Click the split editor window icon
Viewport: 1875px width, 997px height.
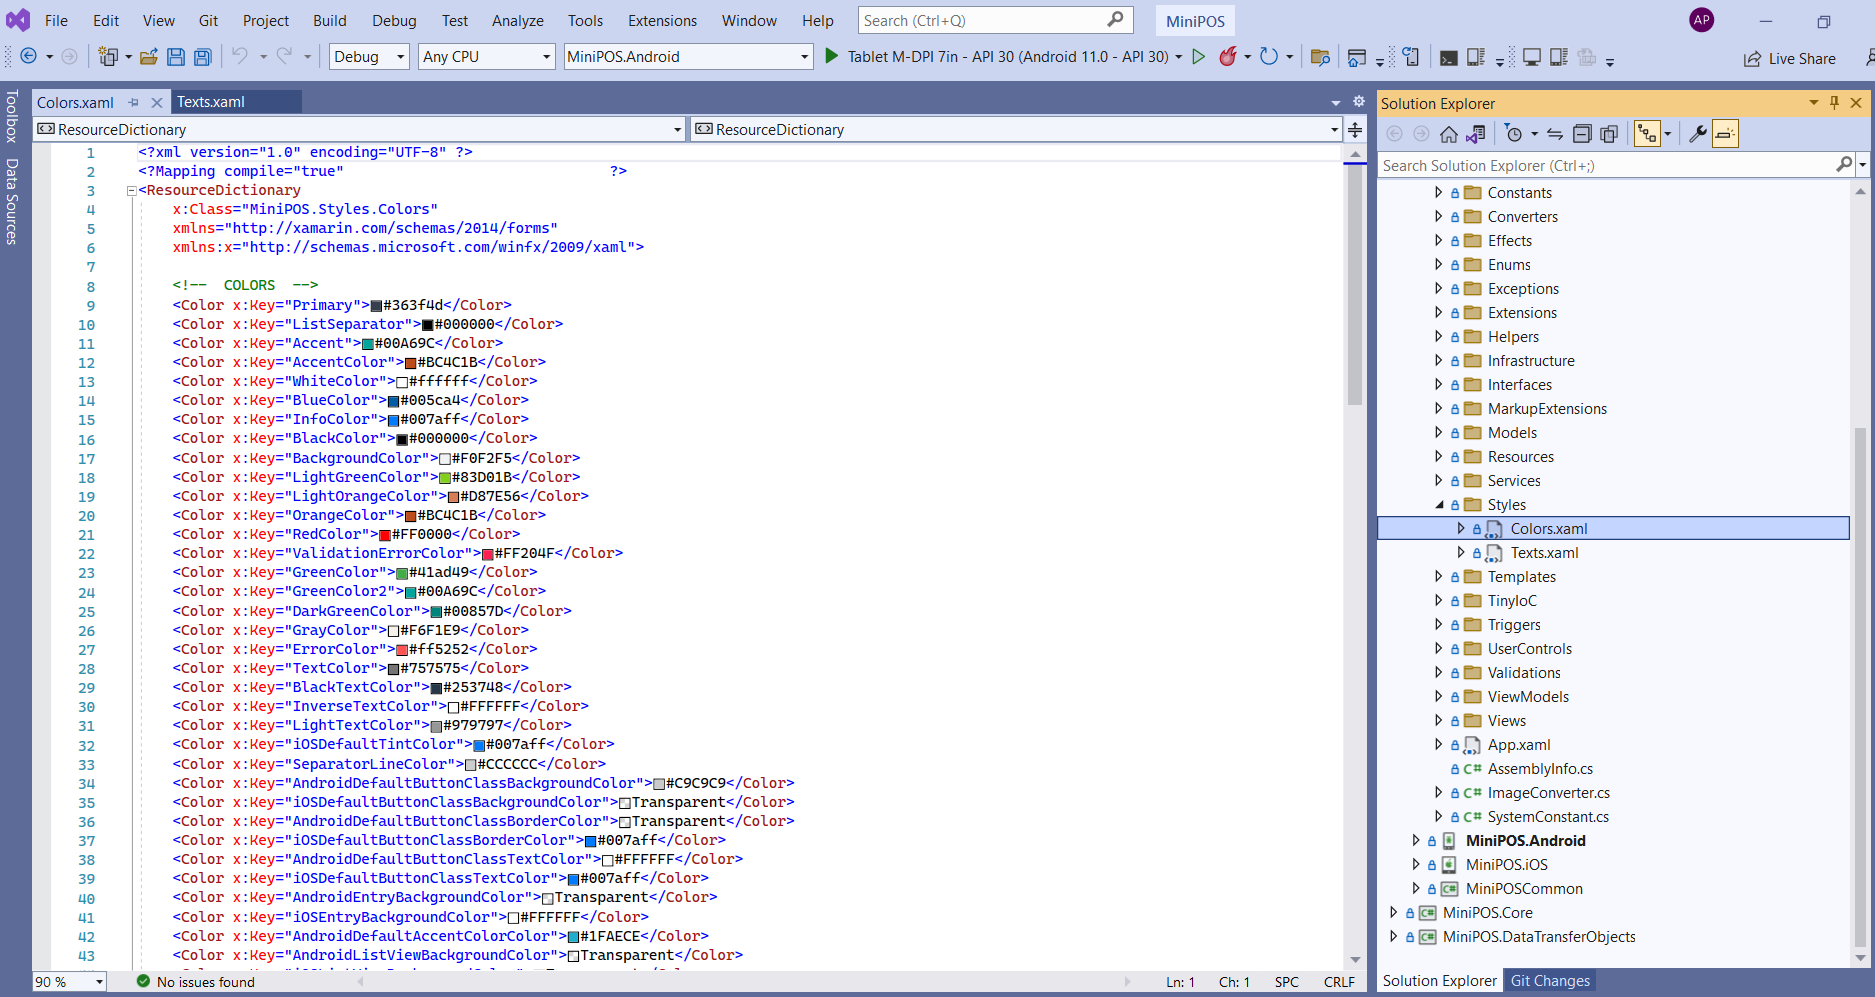1355,130
